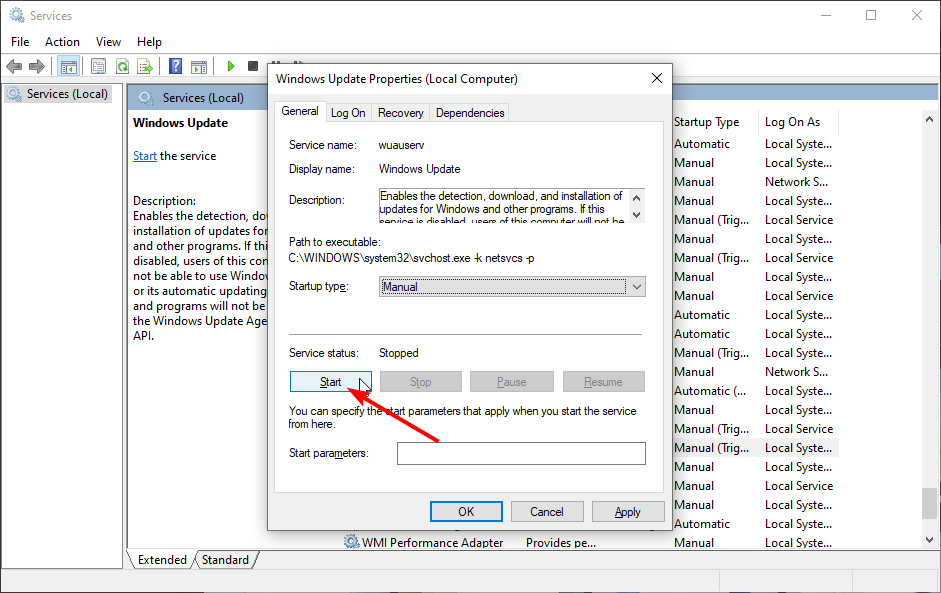Screen dimensions: 941x593
Task: Click the Start button in the properties dialog
Action: tap(331, 382)
